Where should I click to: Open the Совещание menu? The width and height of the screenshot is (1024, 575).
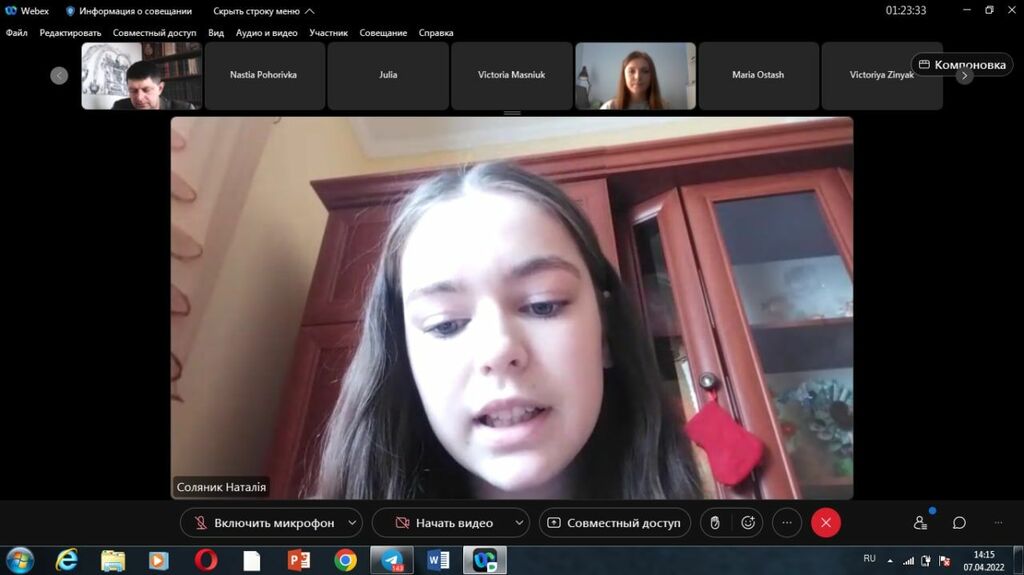pos(383,33)
